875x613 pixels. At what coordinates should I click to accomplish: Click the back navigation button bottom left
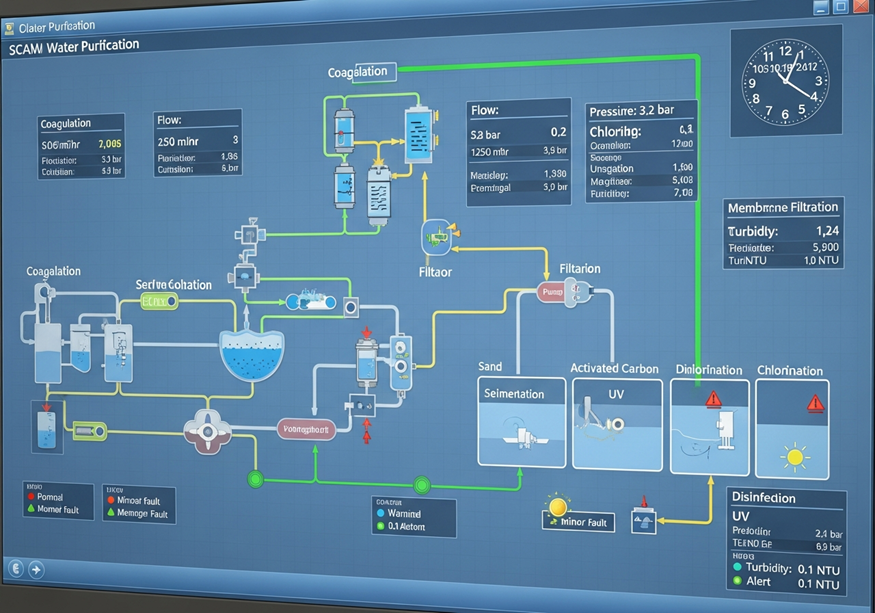click(x=16, y=568)
